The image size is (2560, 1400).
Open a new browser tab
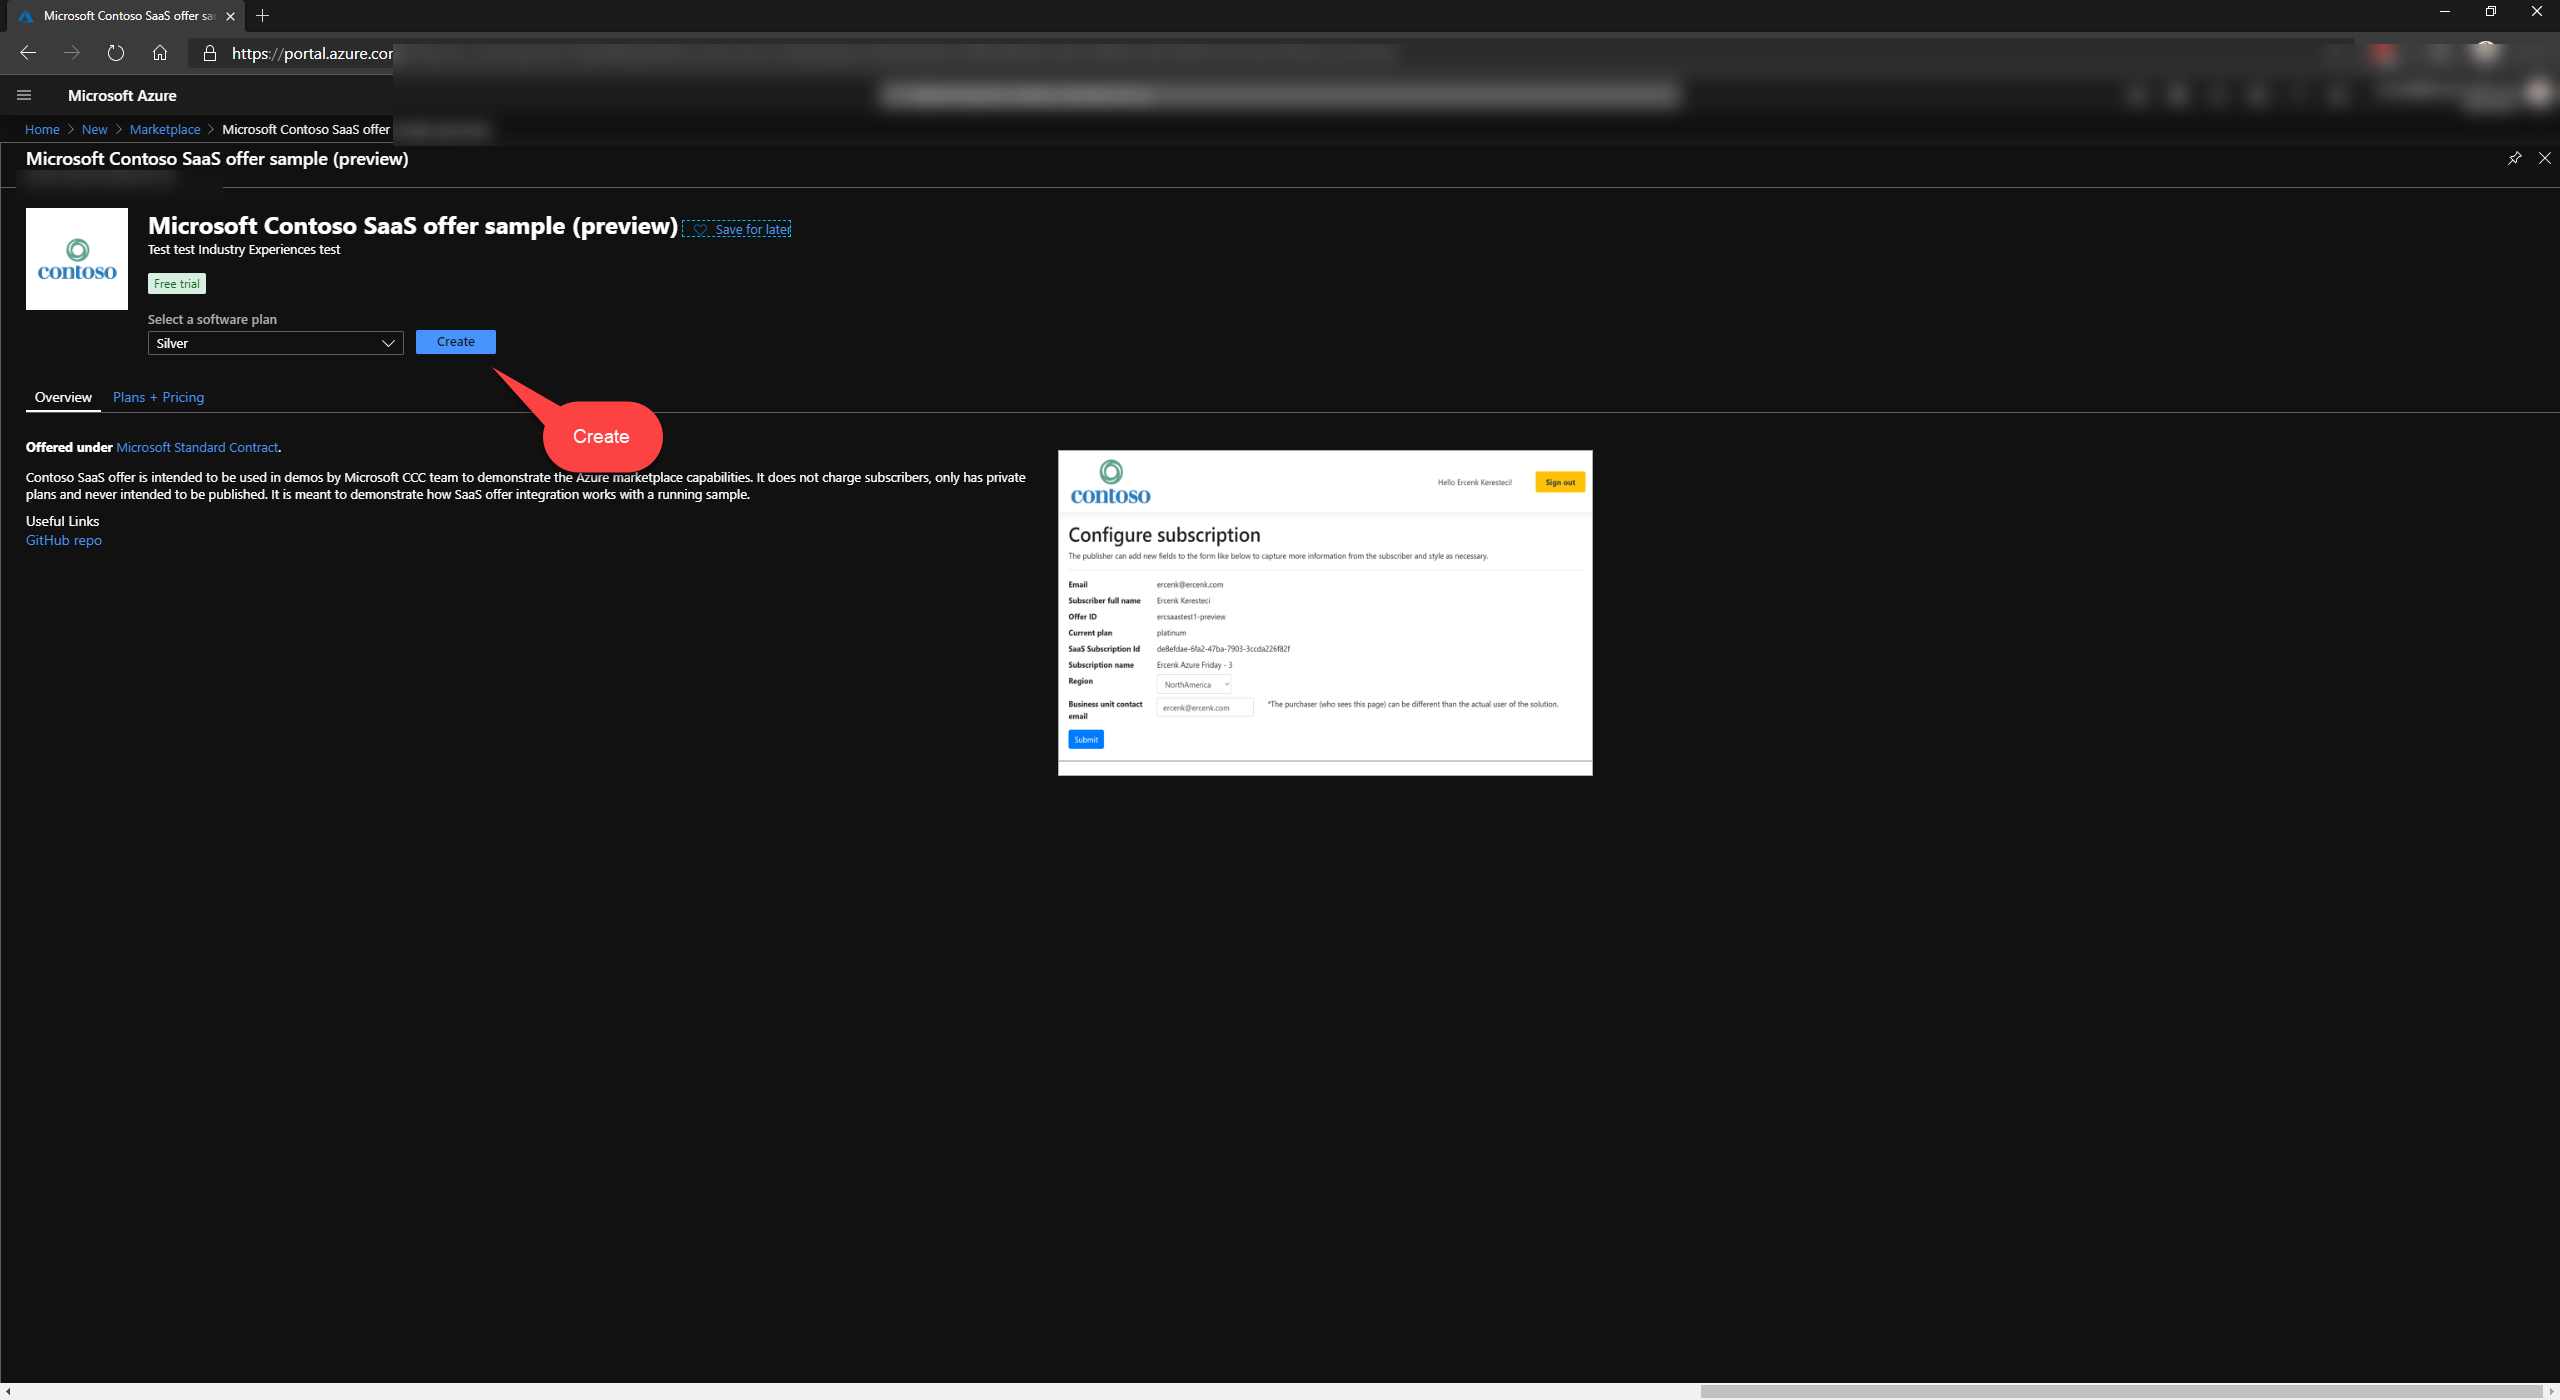click(263, 15)
